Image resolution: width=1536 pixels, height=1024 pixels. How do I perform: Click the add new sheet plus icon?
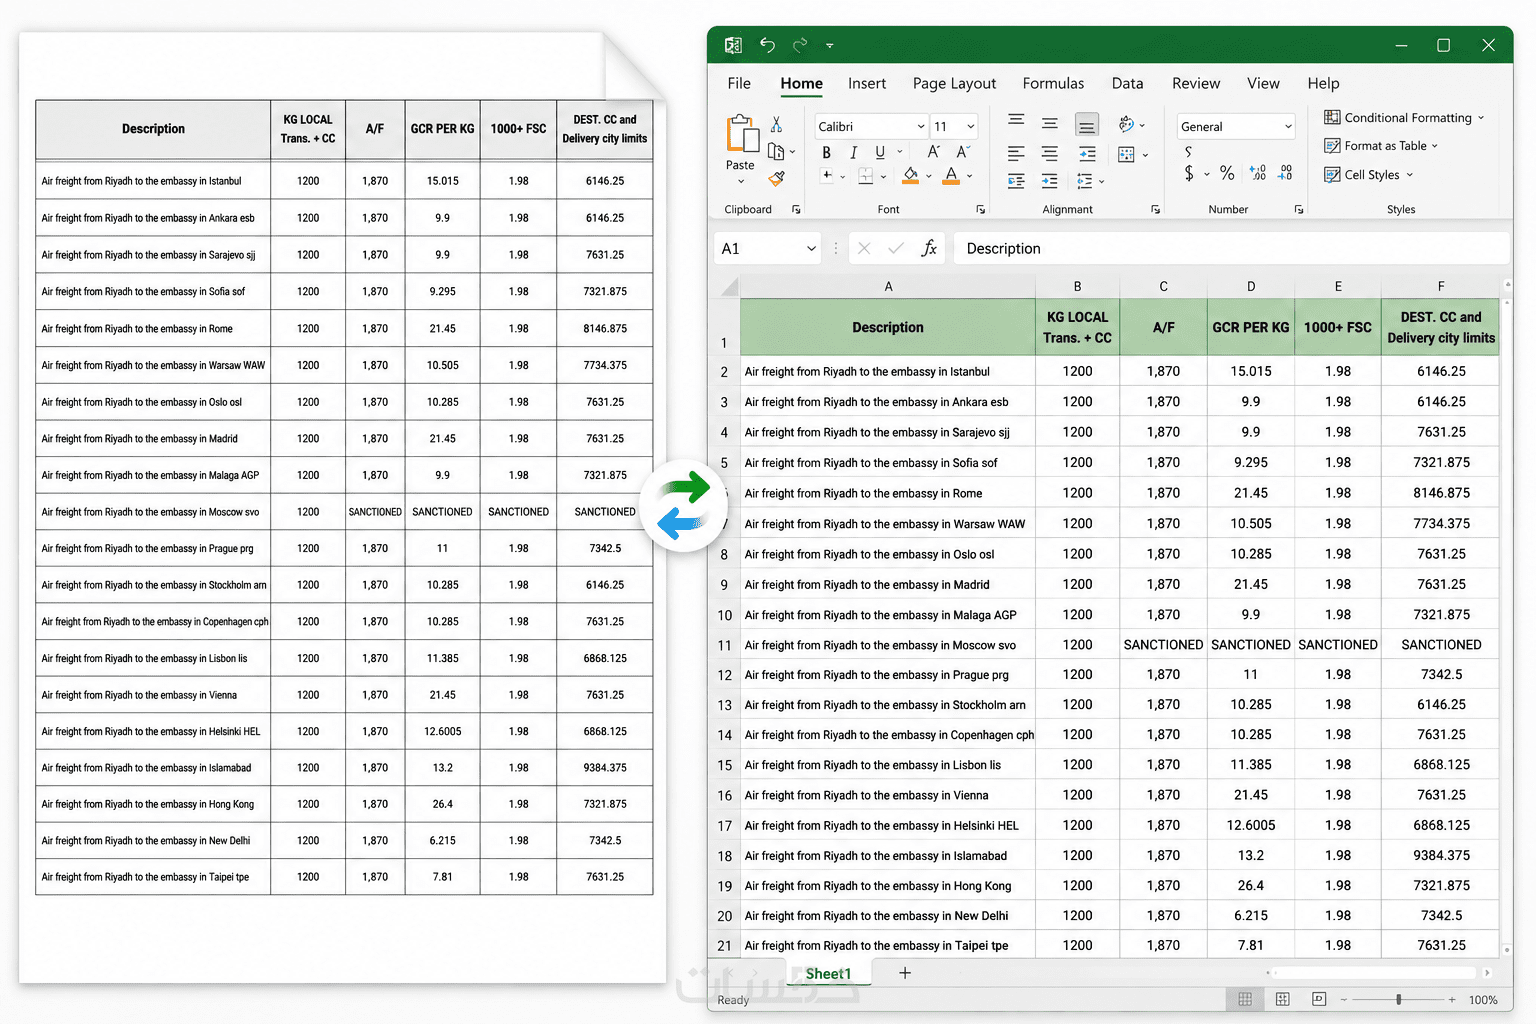pyautogui.click(x=905, y=973)
